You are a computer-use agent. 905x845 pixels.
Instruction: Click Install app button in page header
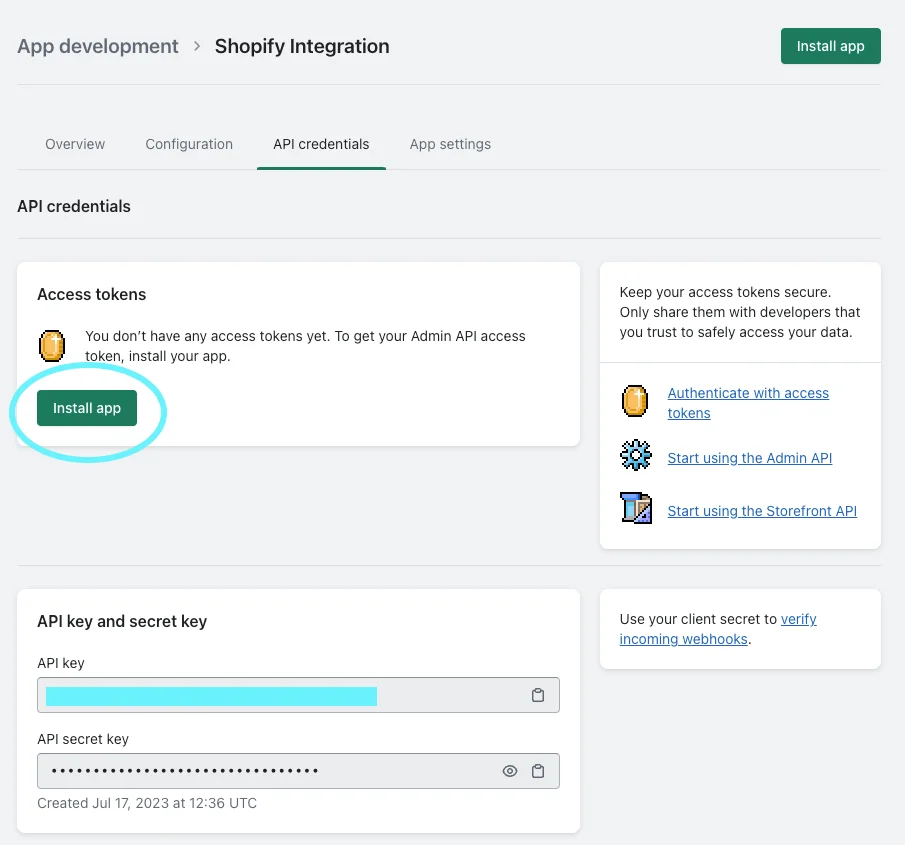(x=831, y=46)
